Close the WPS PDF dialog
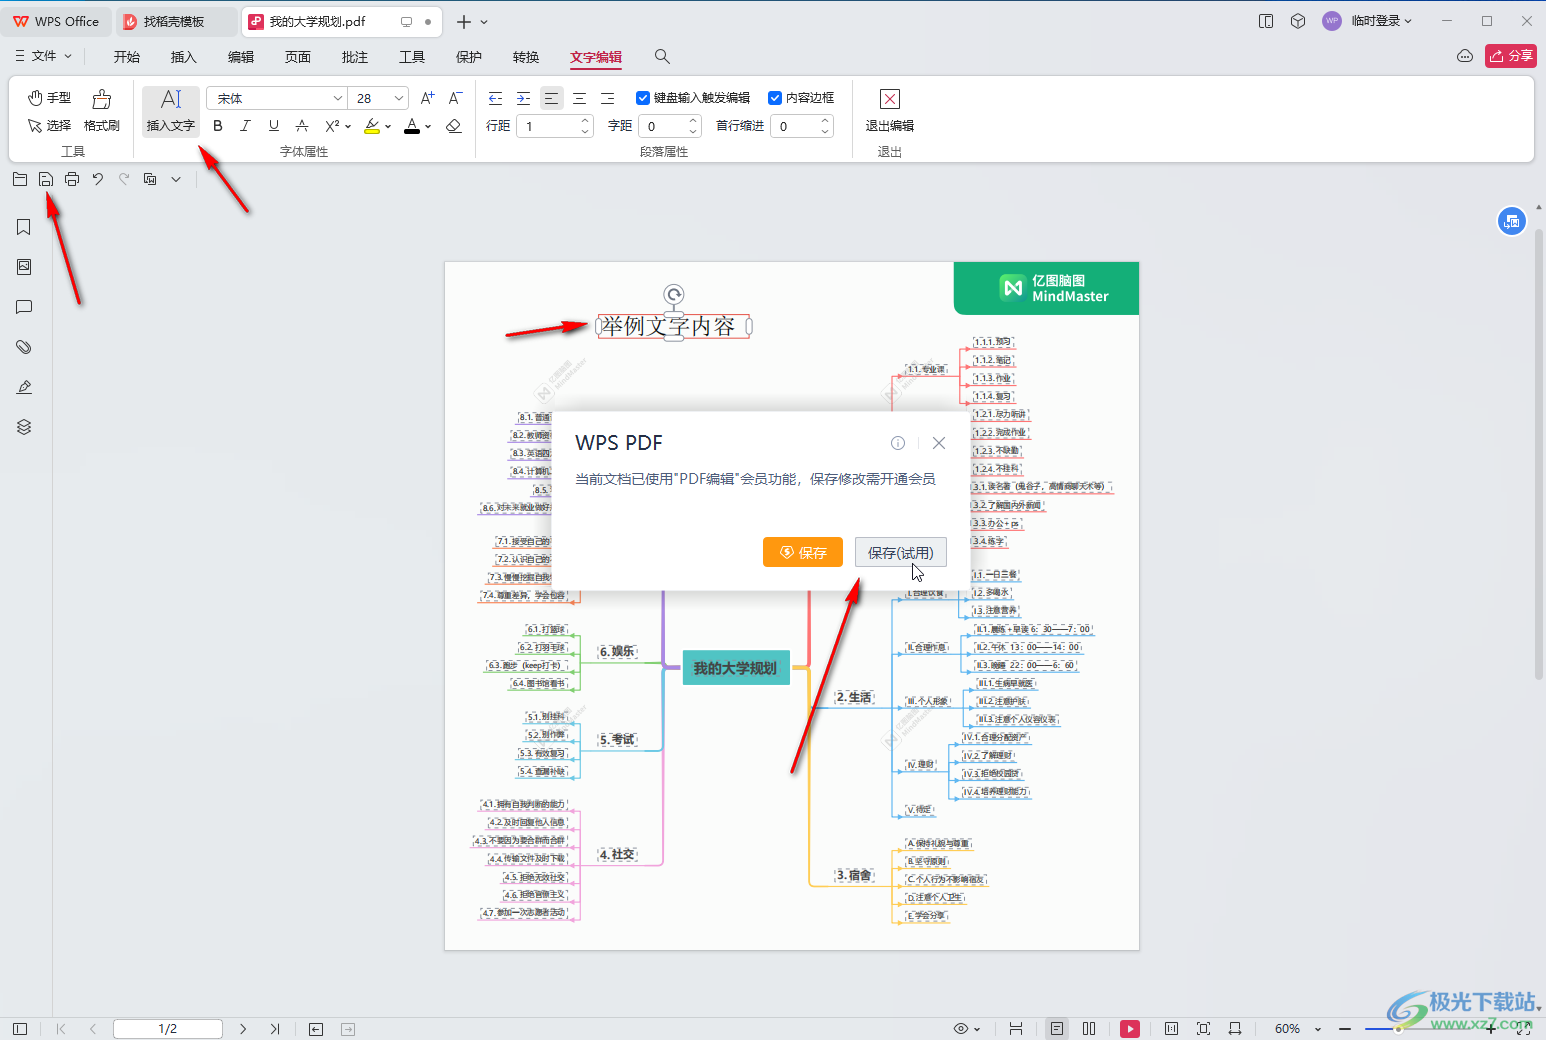The width and height of the screenshot is (1546, 1040). click(939, 443)
